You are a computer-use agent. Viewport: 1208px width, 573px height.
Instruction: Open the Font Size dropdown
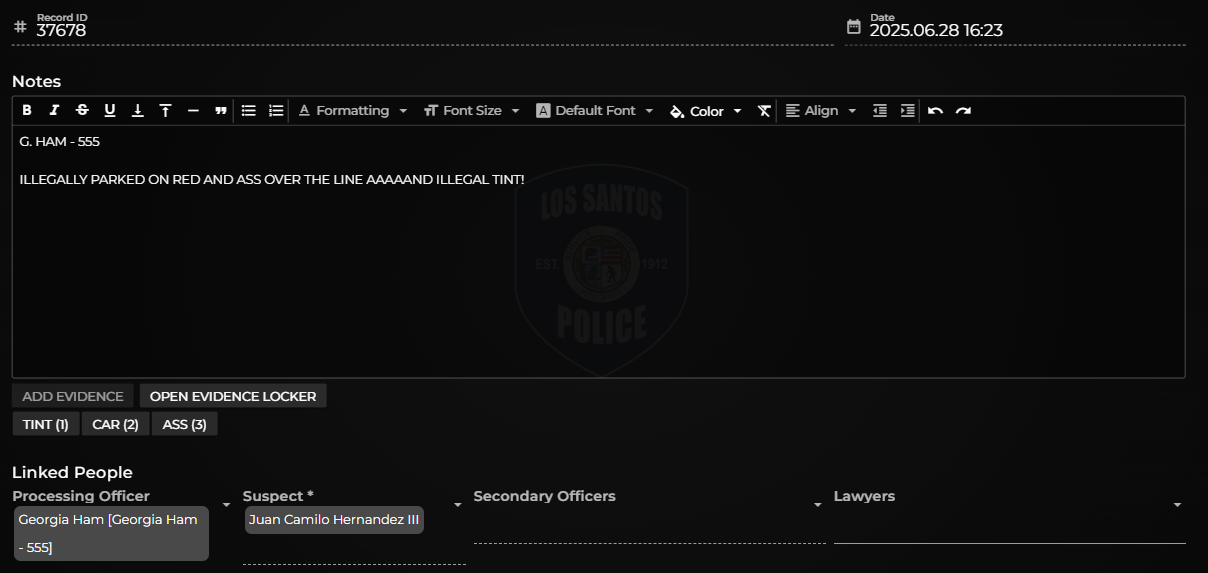472,111
